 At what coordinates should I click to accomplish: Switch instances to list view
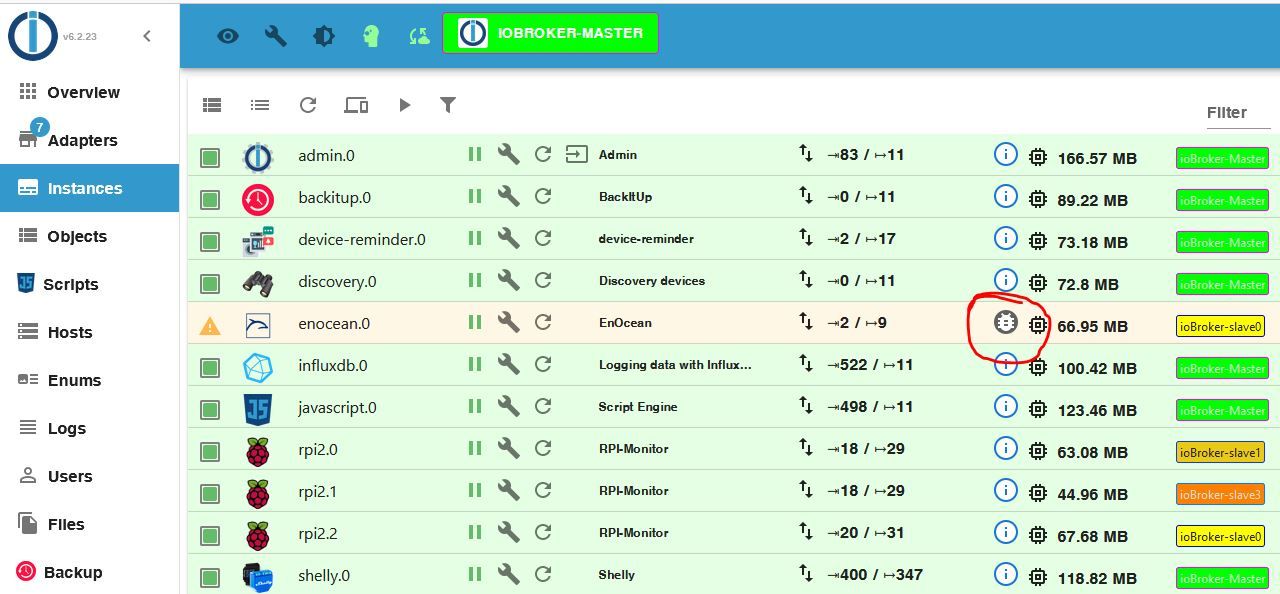[260, 105]
